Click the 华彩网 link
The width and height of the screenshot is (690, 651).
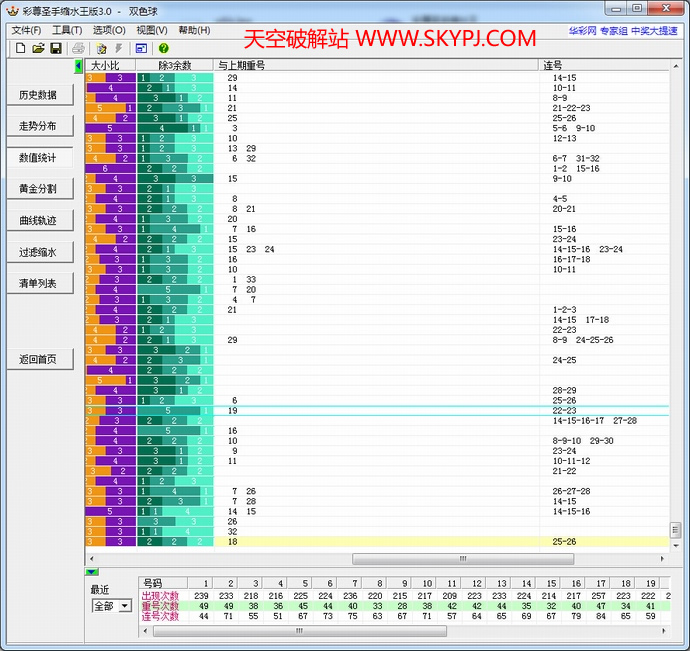coord(583,31)
